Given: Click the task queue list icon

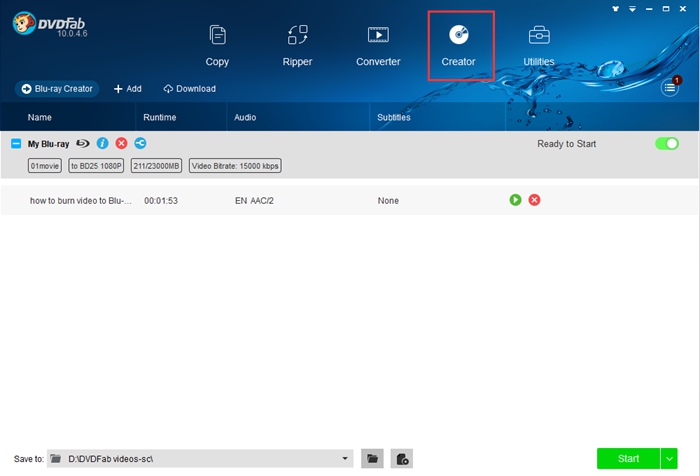Looking at the screenshot, I should [669, 88].
